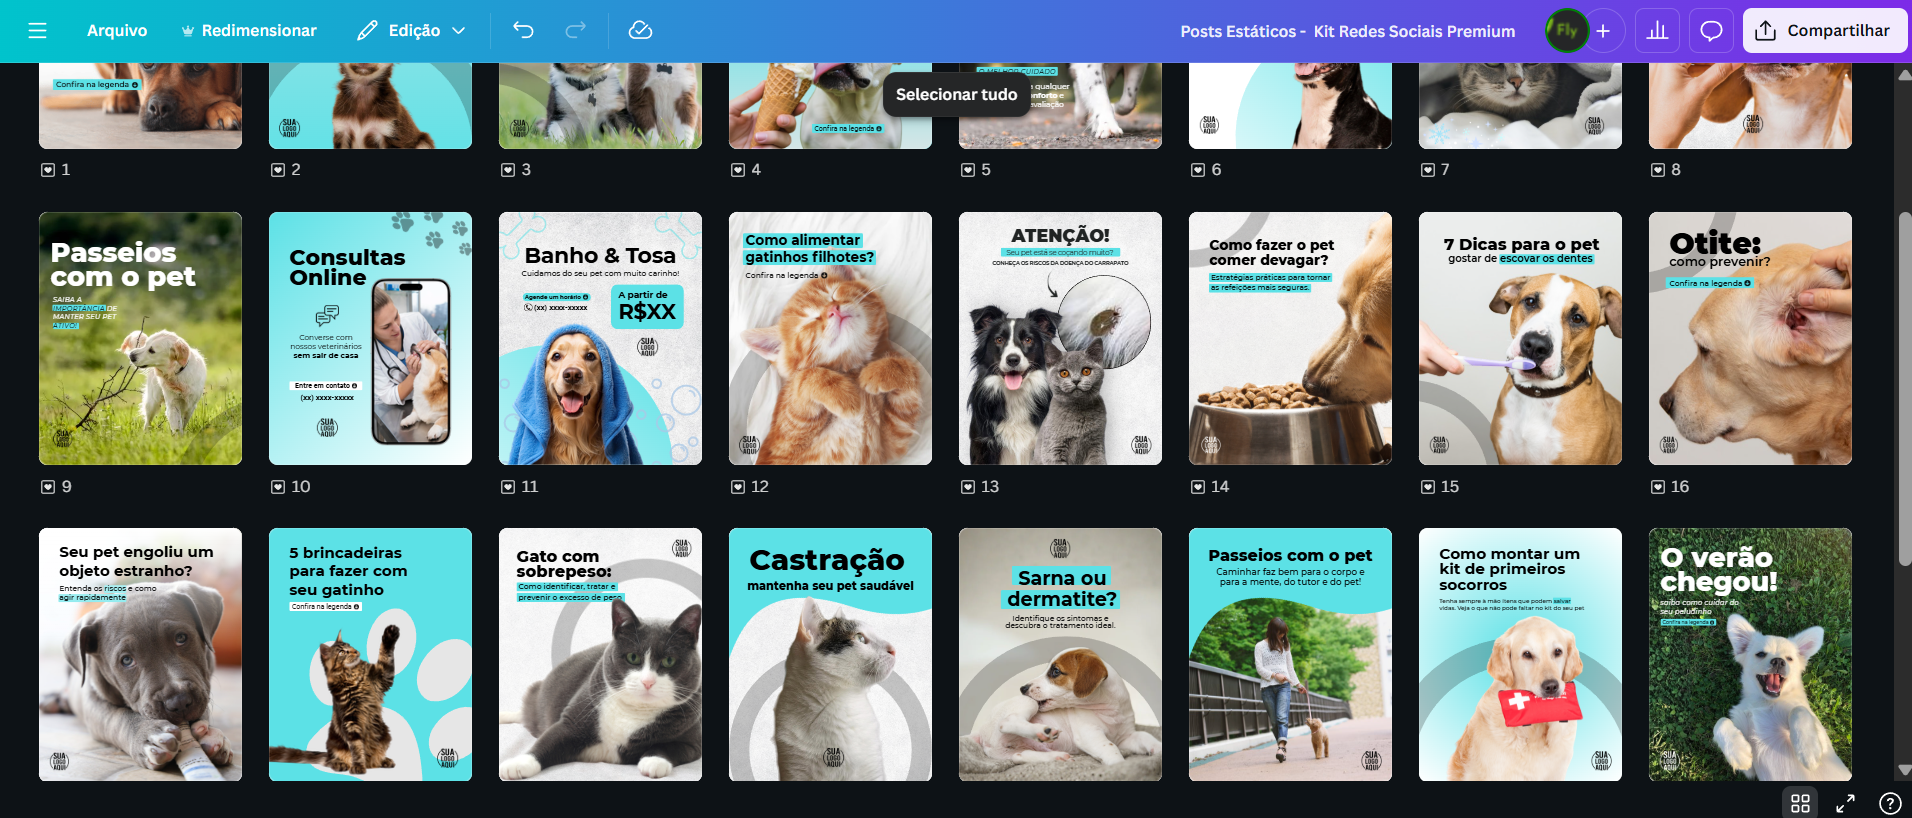Check cloud save status icon
This screenshot has width=1912, height=818.
click(x=640, y=31)
